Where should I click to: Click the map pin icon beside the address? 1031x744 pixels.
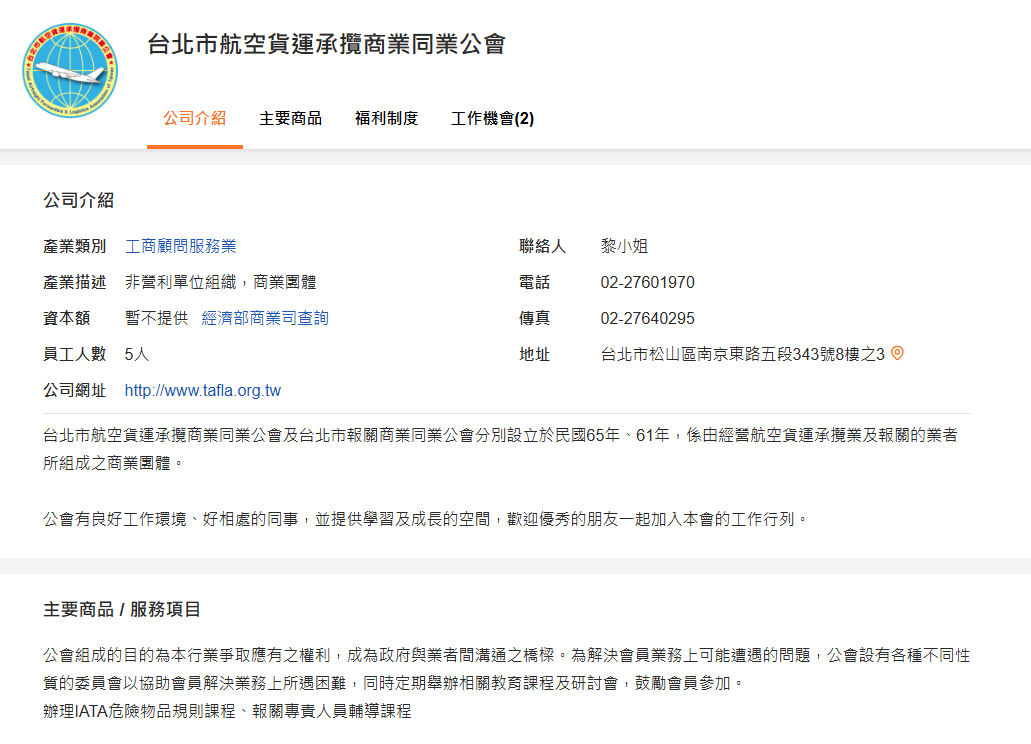[897, 353]
